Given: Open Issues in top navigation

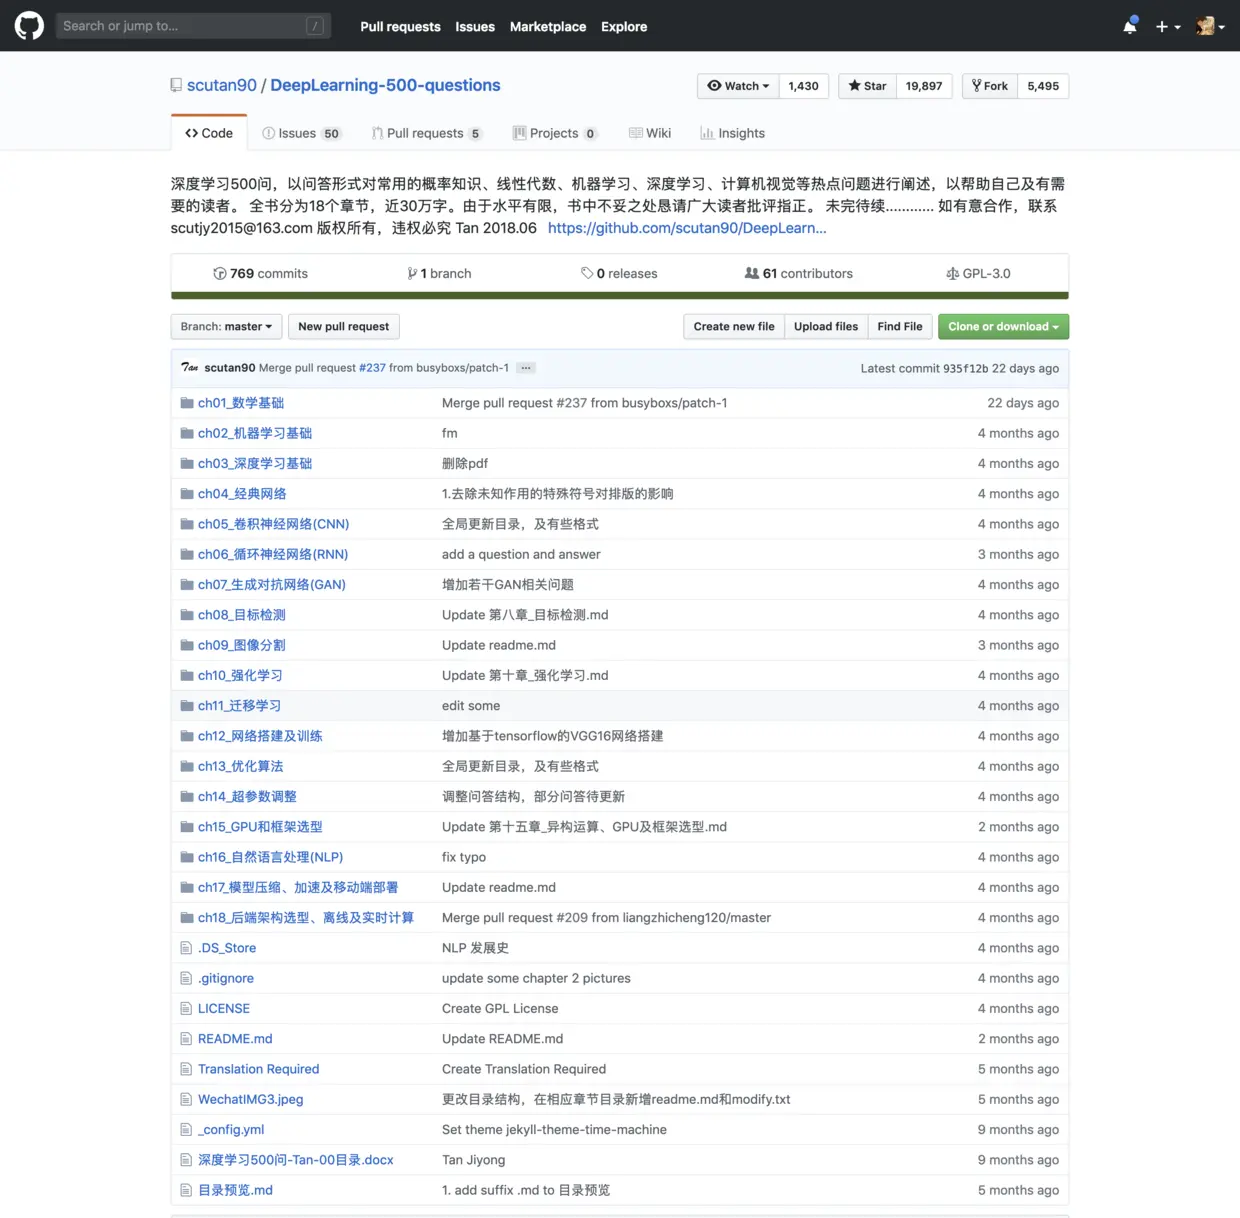Looking at the screenshot, I should (475, 27).
